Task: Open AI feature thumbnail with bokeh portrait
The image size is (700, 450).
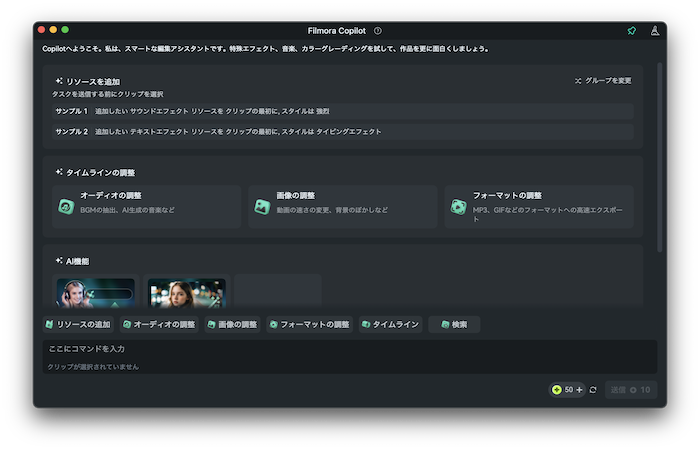Action: pos(187,293)
